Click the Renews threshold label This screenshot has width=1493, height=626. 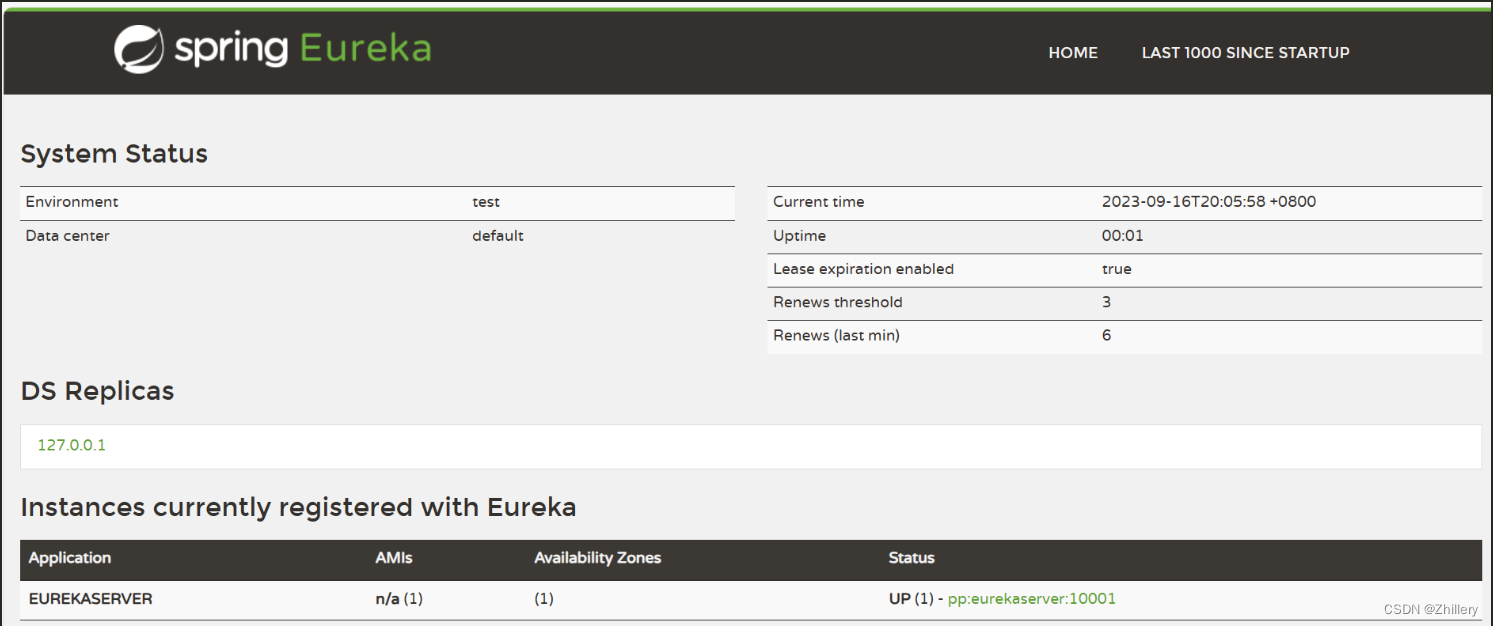[838, 302]
